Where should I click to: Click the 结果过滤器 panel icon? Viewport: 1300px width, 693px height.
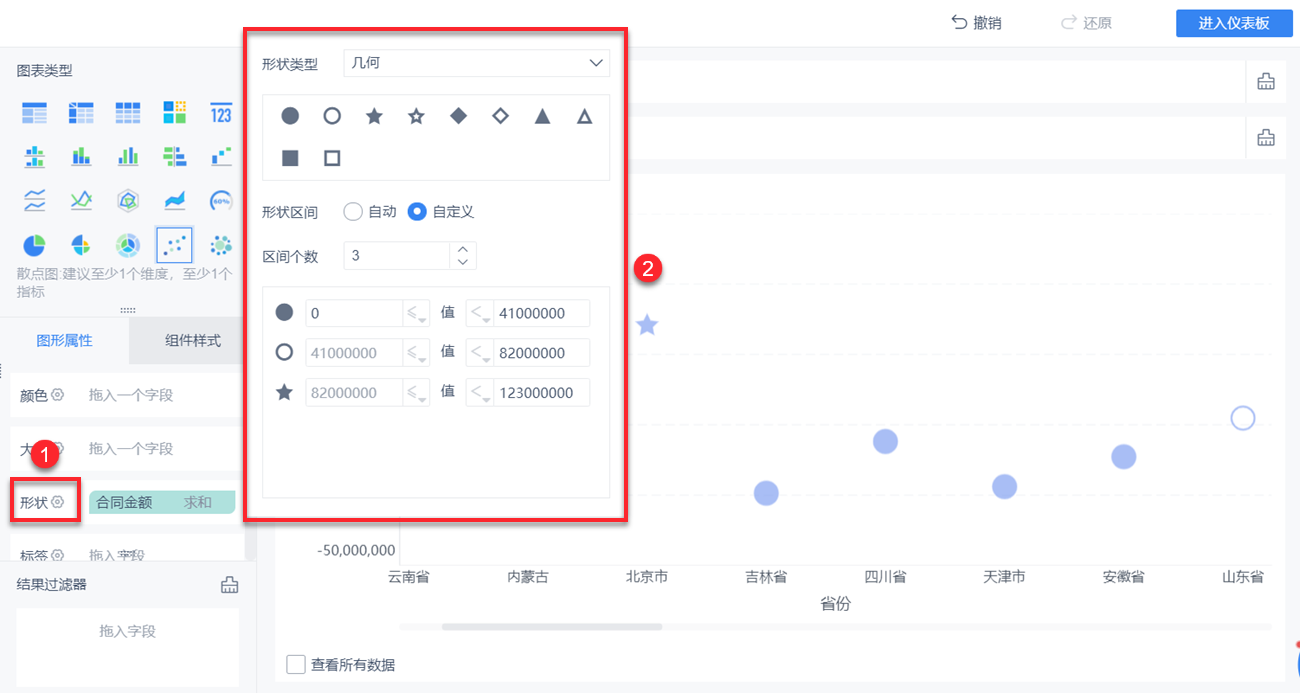pyautogui.click(x=229, y=585)
